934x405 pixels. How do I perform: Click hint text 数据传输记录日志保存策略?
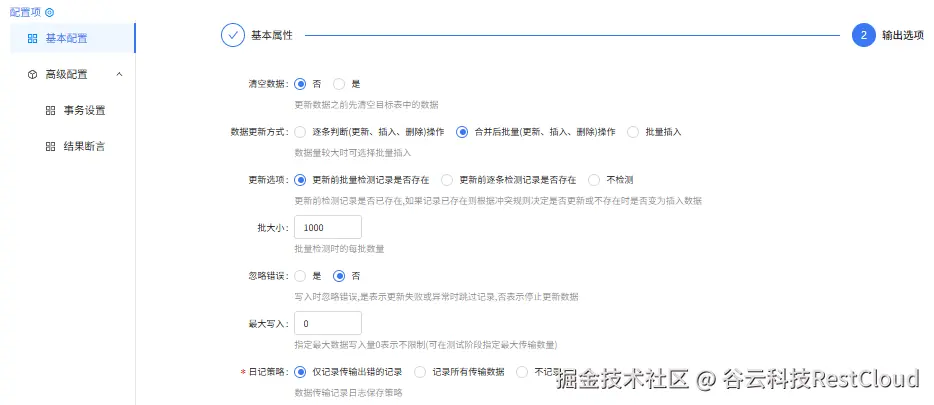click(x=348, y=393)
